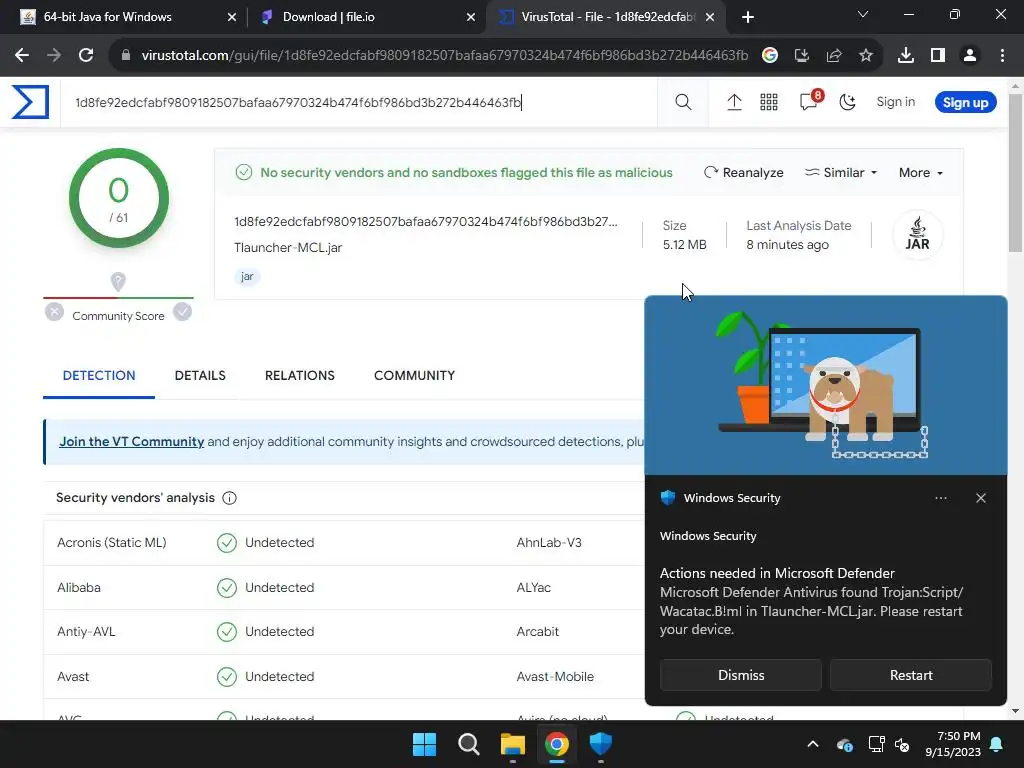The height and width of the screenshot is (768, 1024).
Task: Click the install app icon in address bar
Action: (x=802, y=56)
